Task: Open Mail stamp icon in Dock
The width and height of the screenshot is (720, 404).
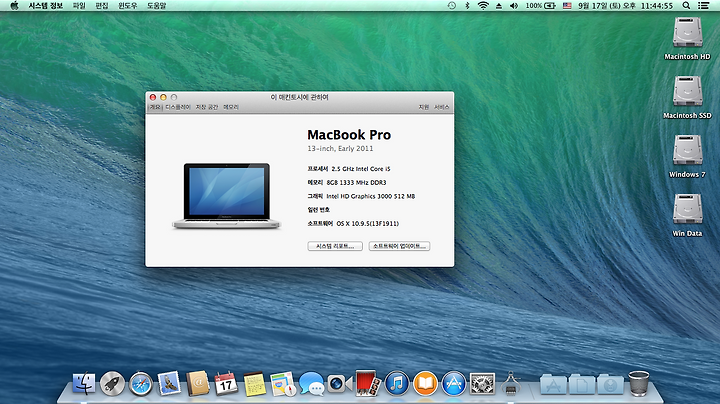Action: click(169, 384)
